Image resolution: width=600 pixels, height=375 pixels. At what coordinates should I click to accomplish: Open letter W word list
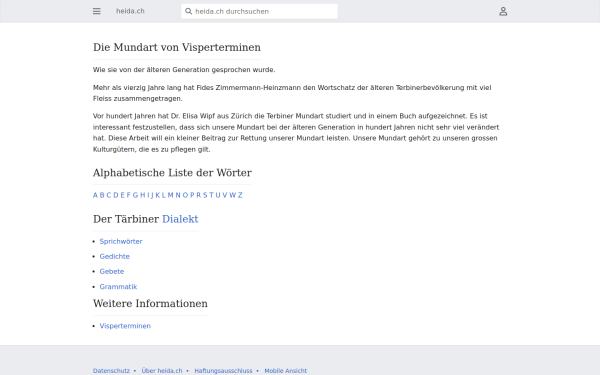click(x=233, y=195)
